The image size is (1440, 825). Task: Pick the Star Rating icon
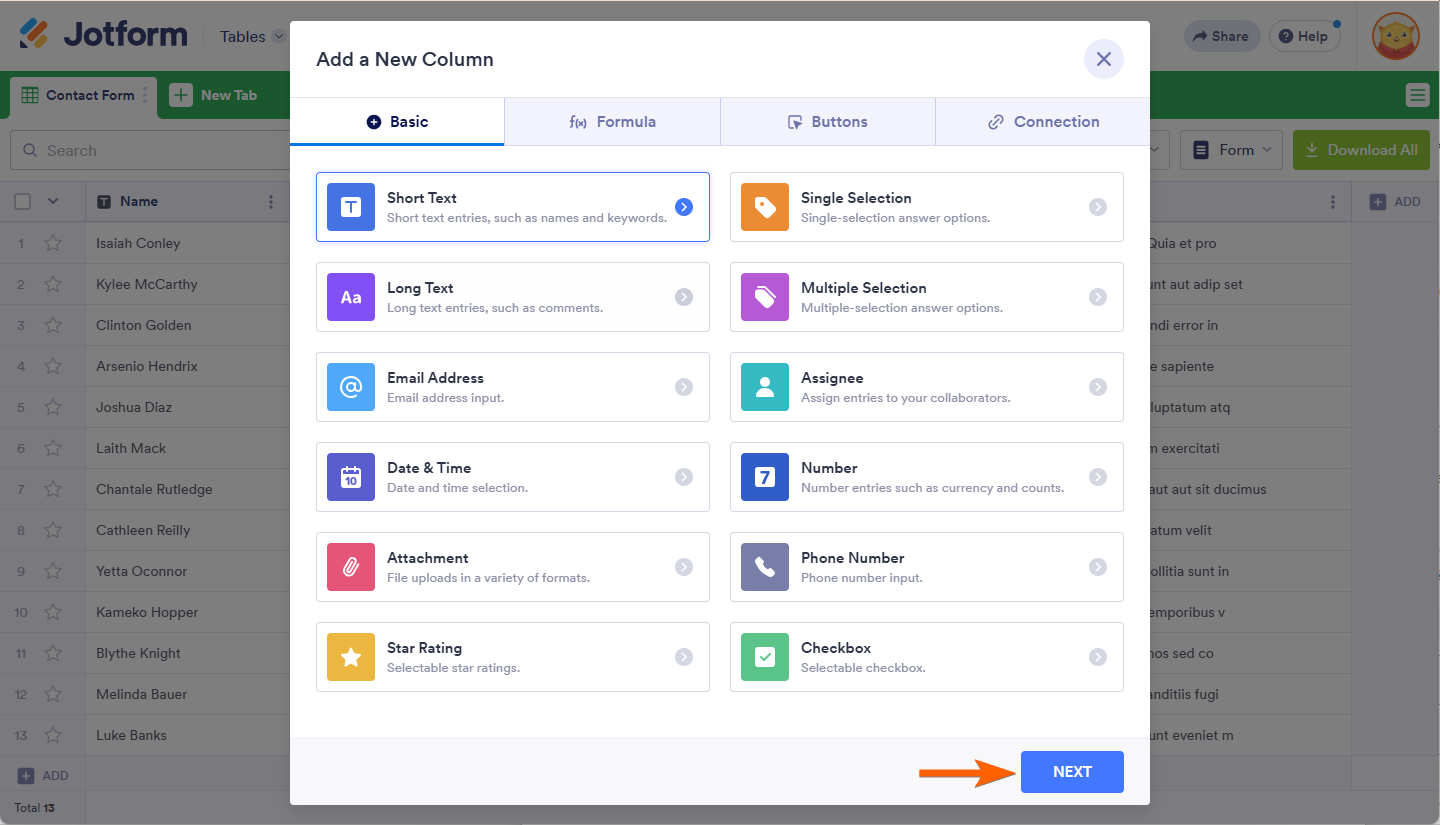[351, 657]
